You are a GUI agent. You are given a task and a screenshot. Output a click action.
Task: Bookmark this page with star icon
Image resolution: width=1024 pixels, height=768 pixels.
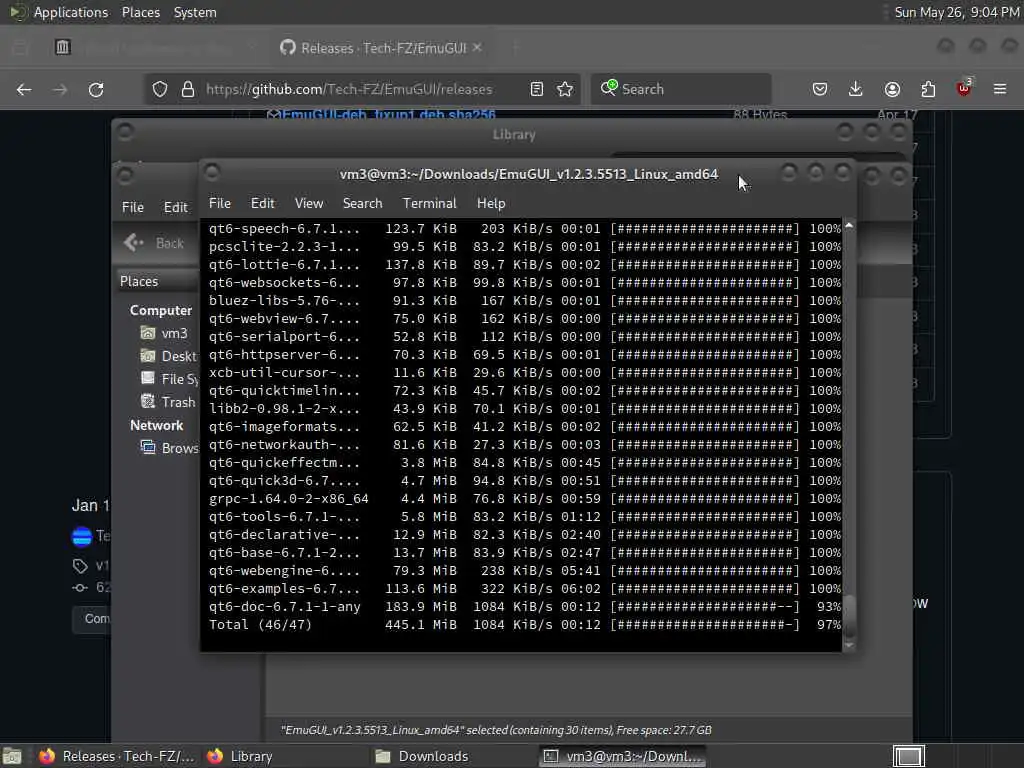coord(566,89)
